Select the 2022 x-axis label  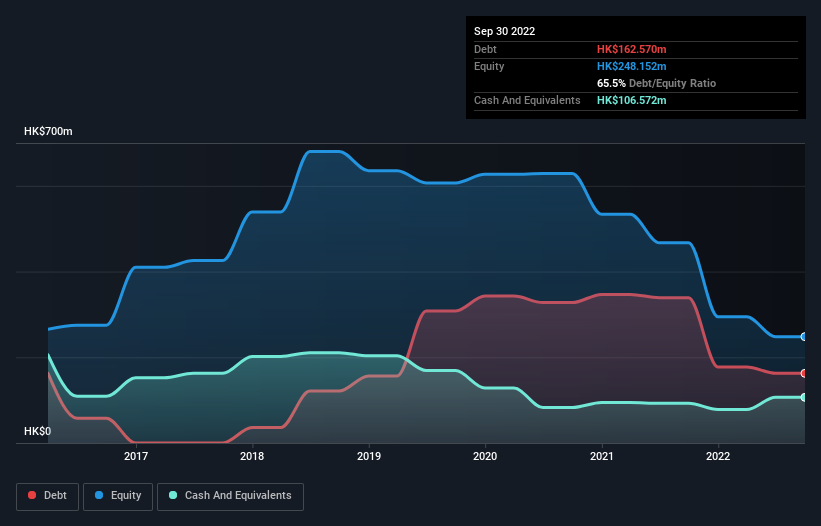(x=718, y=456)
